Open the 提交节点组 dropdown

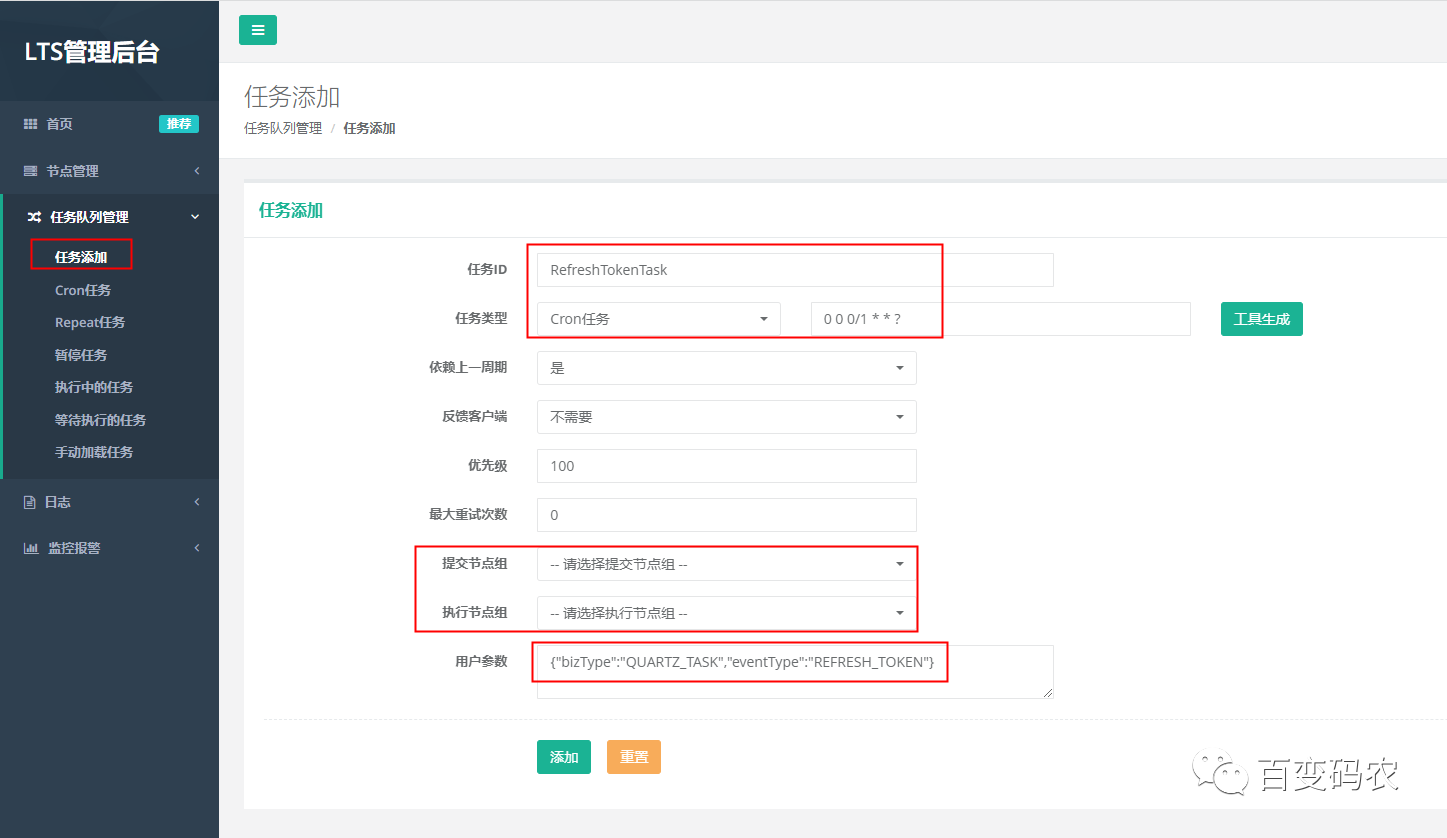coord(727,564)
